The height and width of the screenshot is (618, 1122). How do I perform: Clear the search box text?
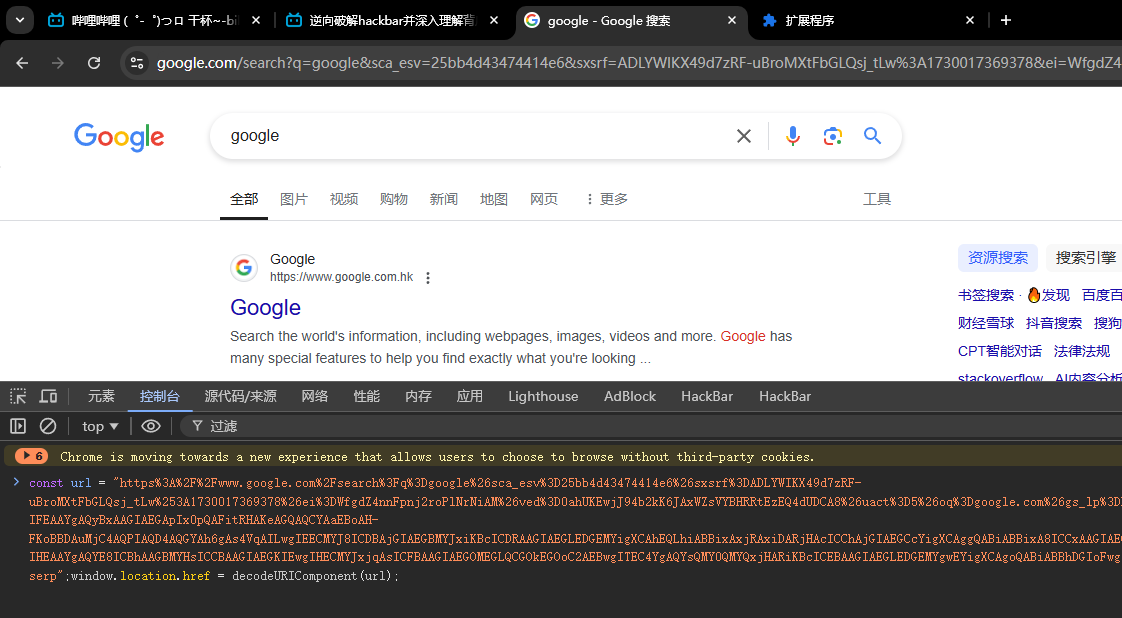point(744,136)
